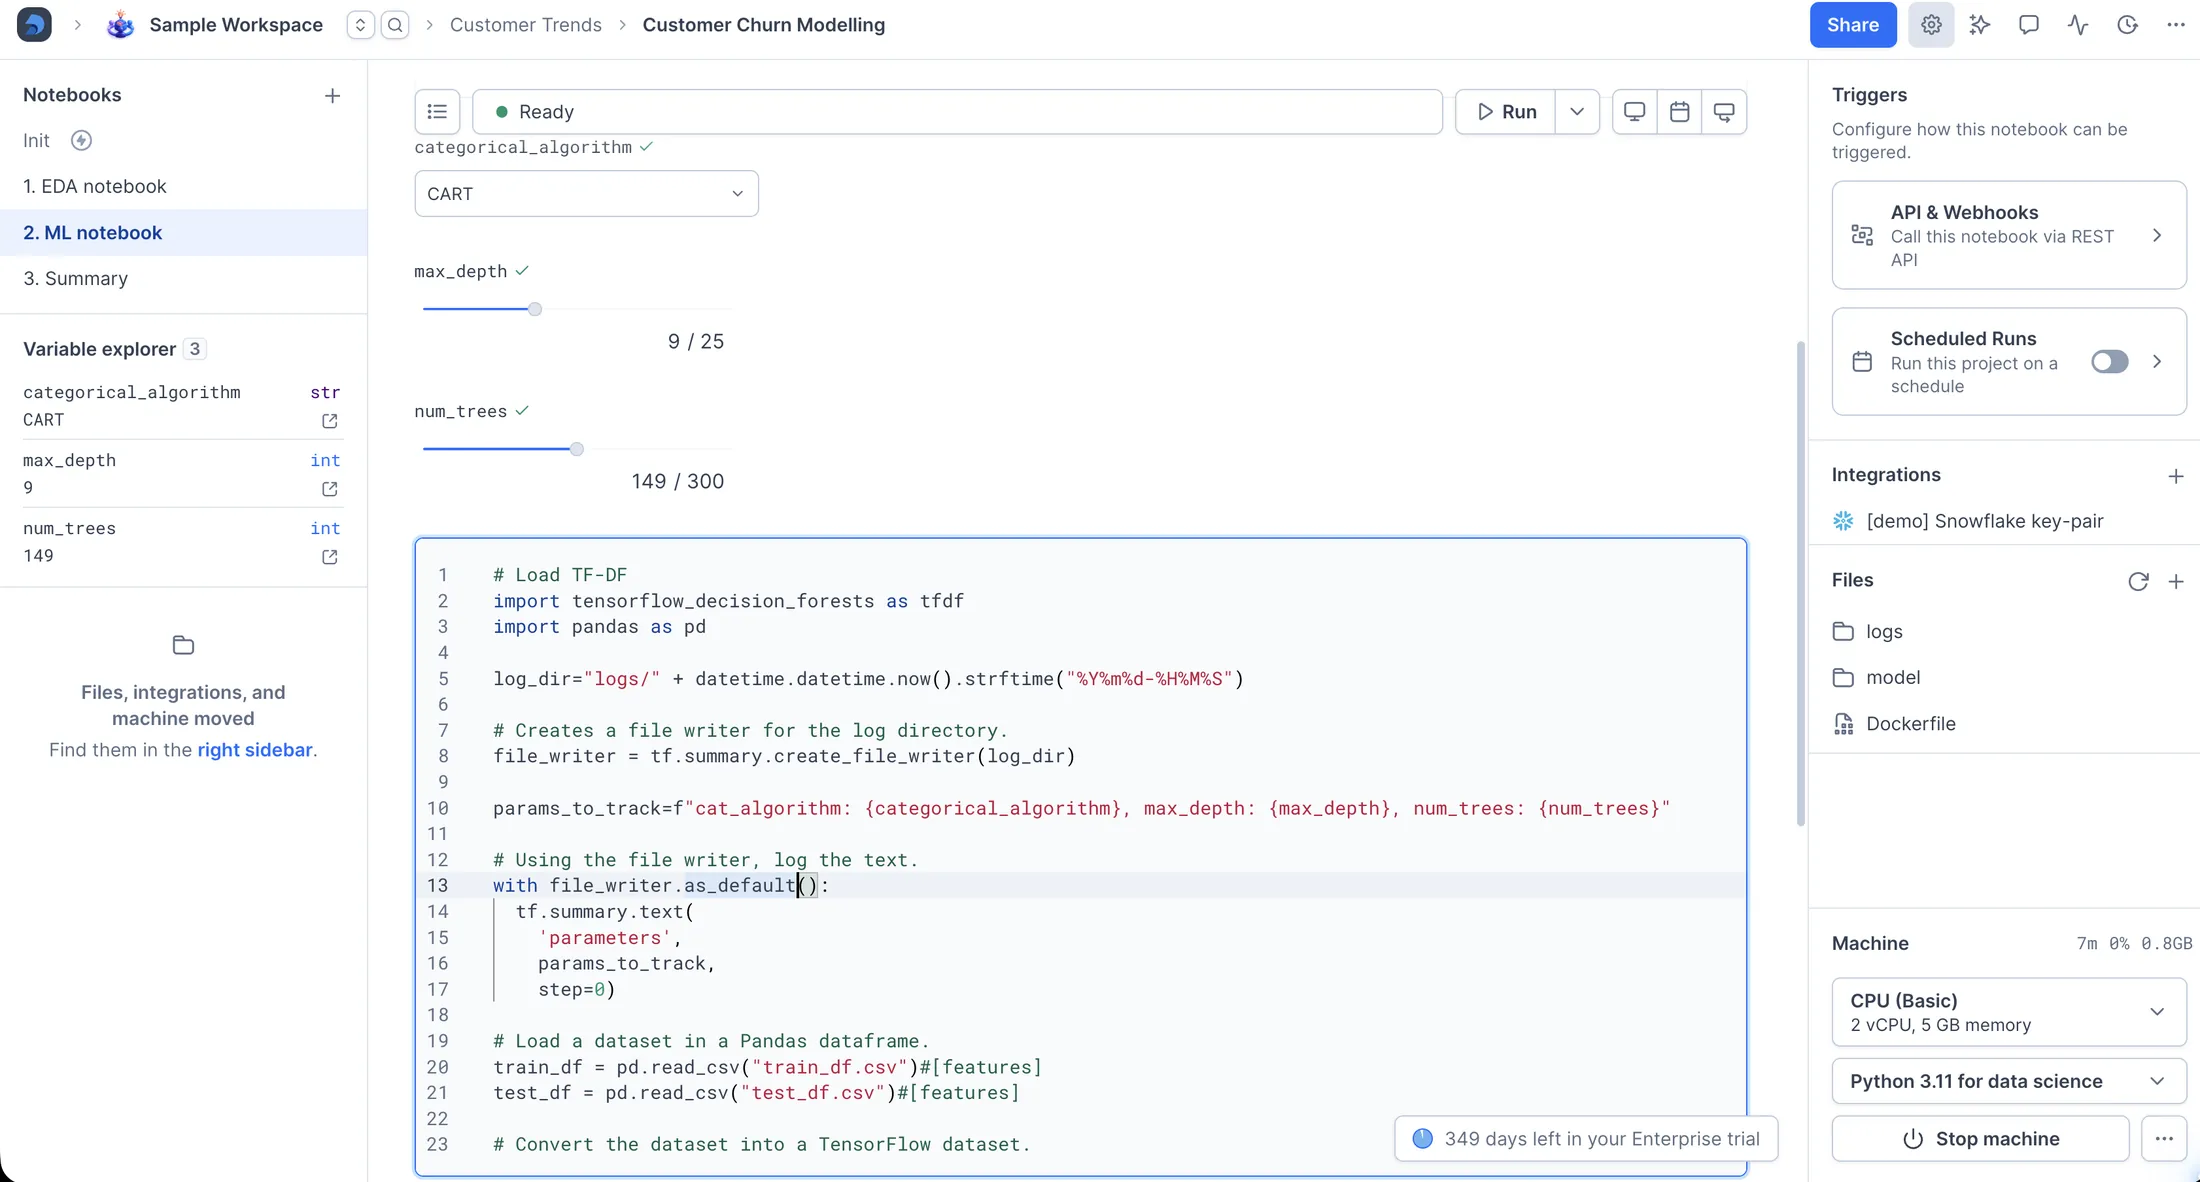Expand the Scheduled Runs chevron
Image resolution: width=2200 pixels, height=1182 pixels.
pos(2157,362)
